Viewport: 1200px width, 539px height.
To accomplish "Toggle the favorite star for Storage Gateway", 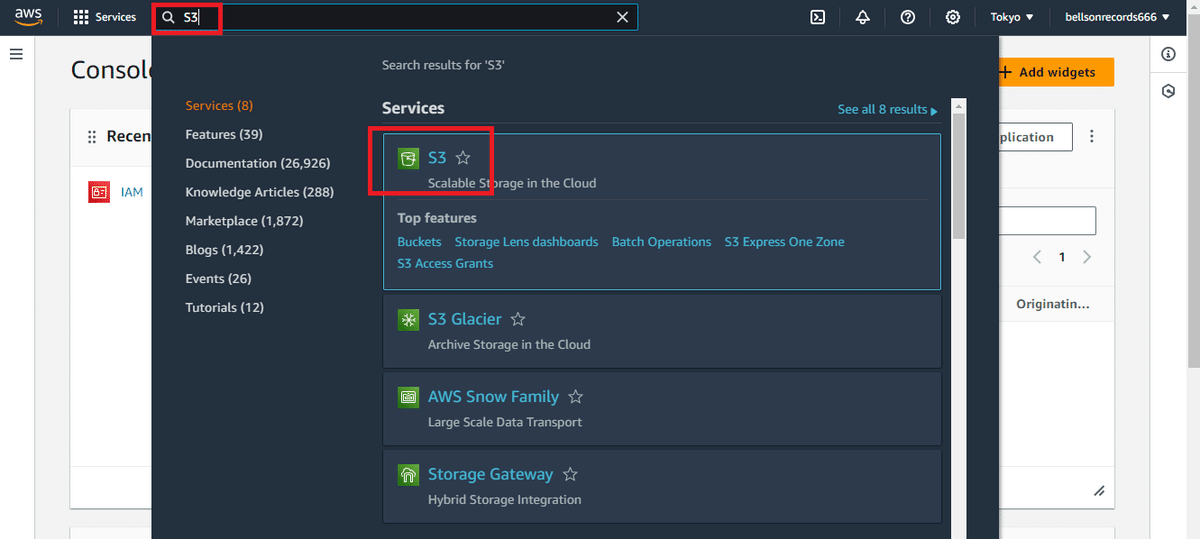I will pos(570,475).
